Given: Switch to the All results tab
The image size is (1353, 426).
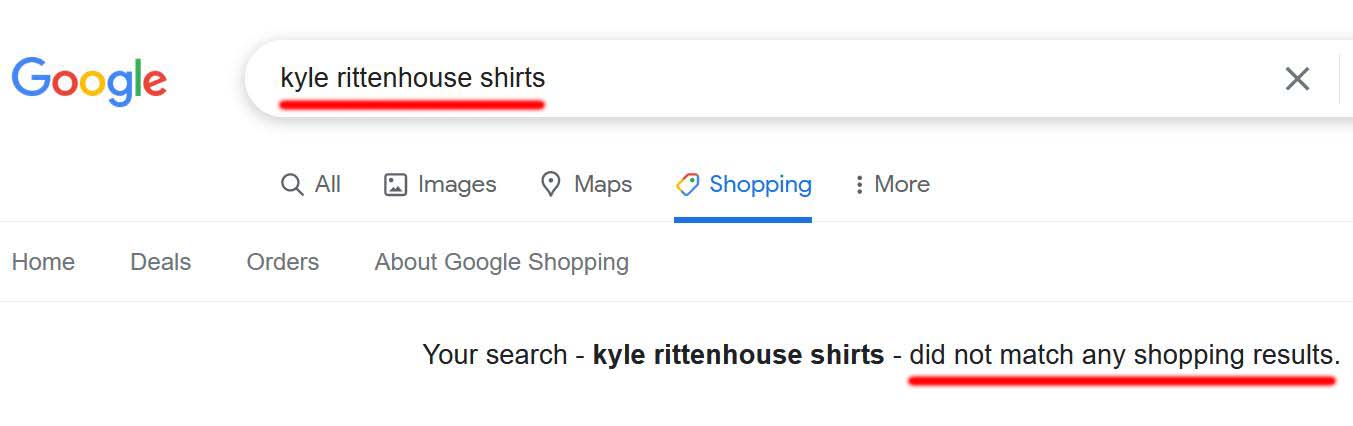Looking at the screenshot, I should pos(328,185).
